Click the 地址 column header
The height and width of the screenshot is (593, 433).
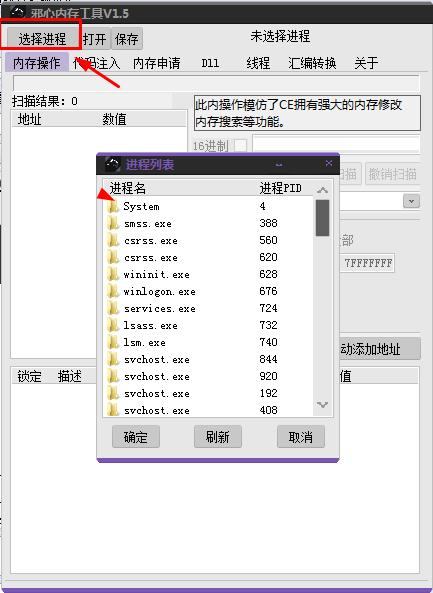tap(29, 120)
